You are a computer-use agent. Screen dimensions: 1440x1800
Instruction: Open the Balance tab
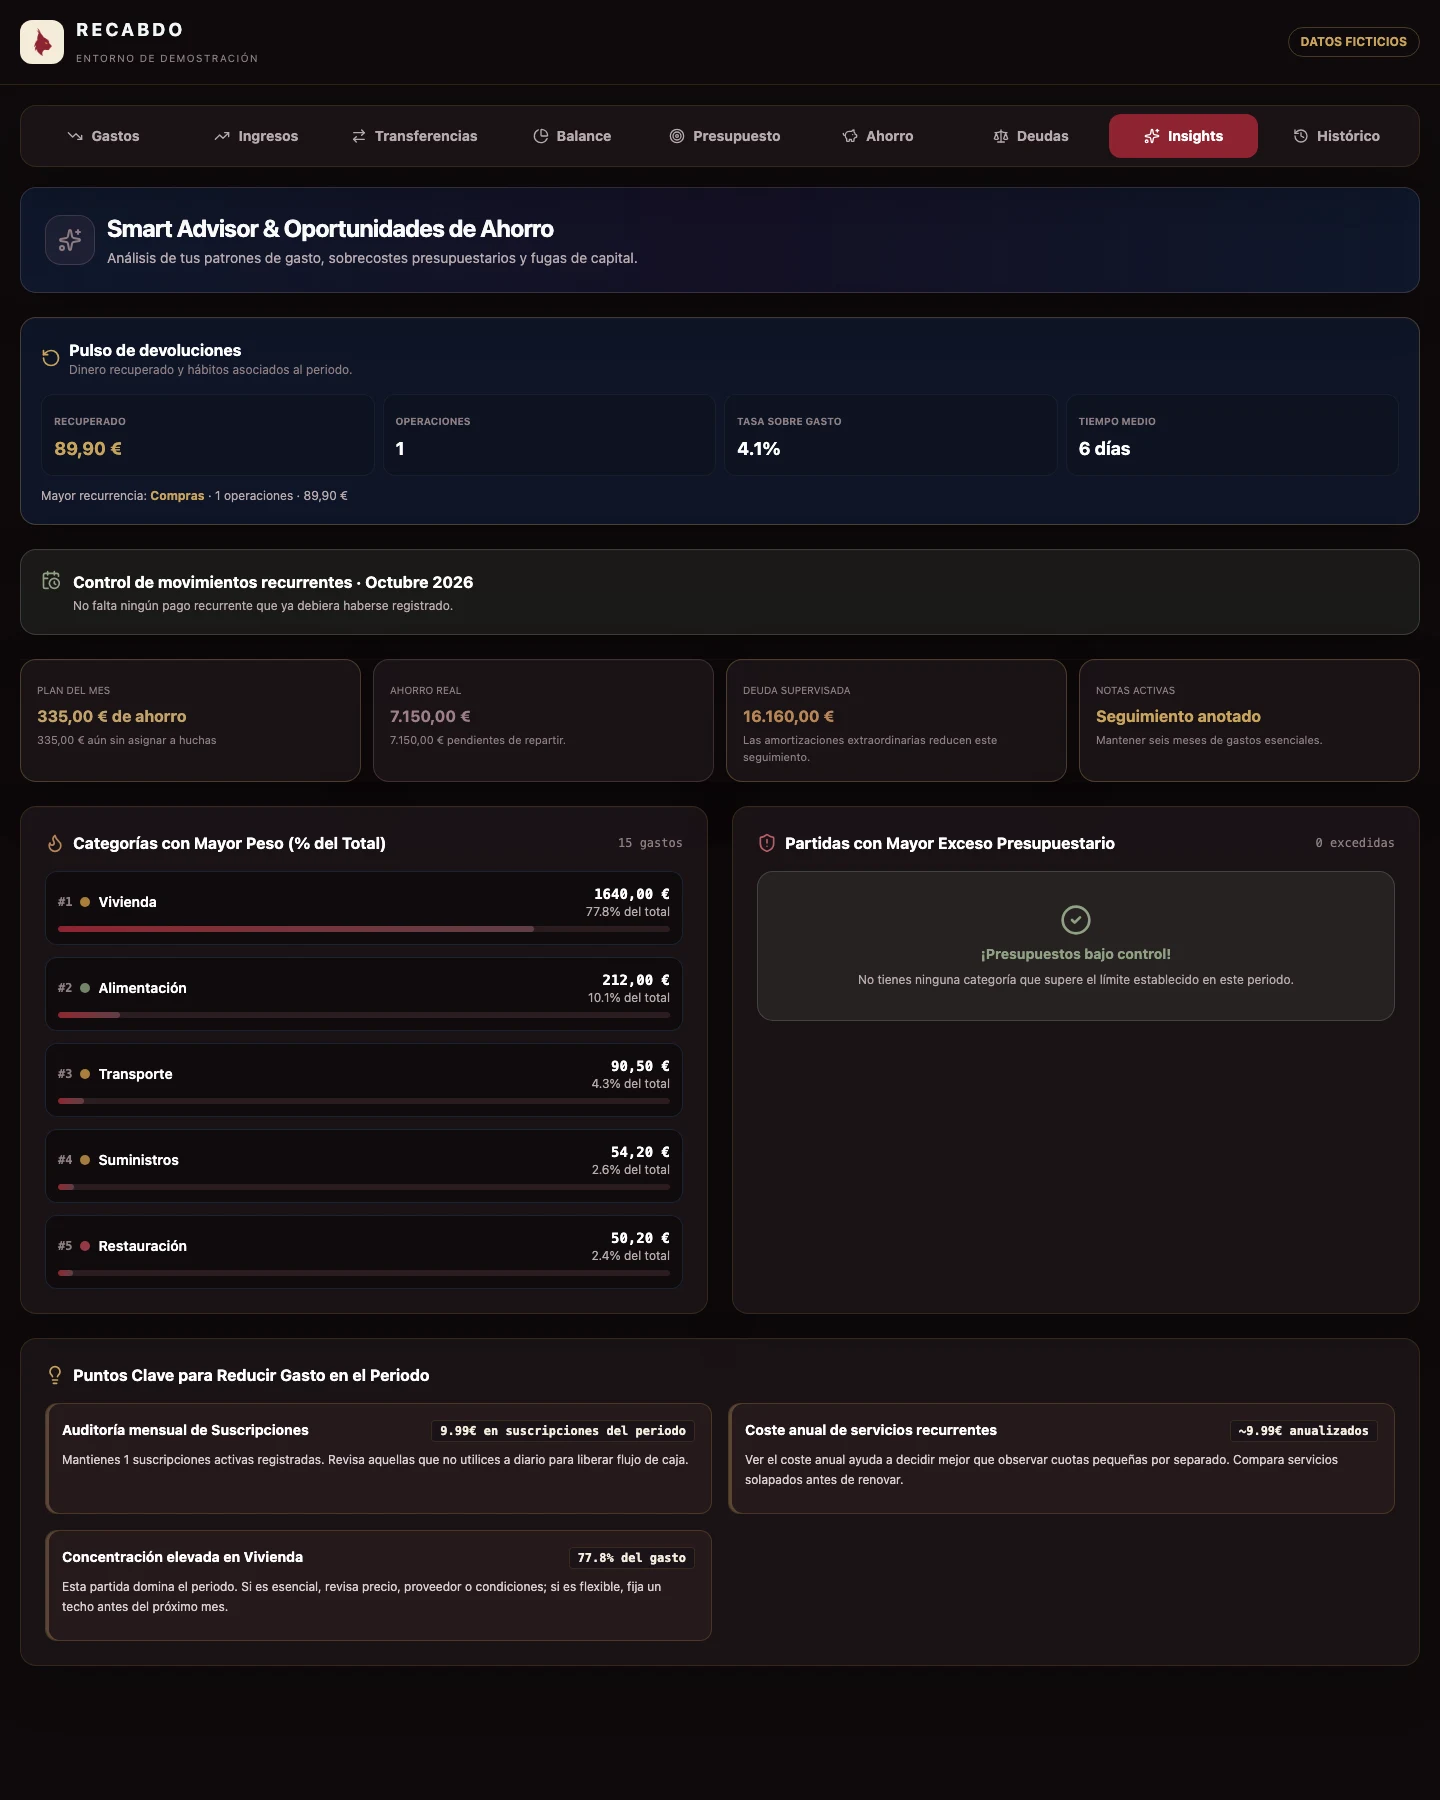572,136
